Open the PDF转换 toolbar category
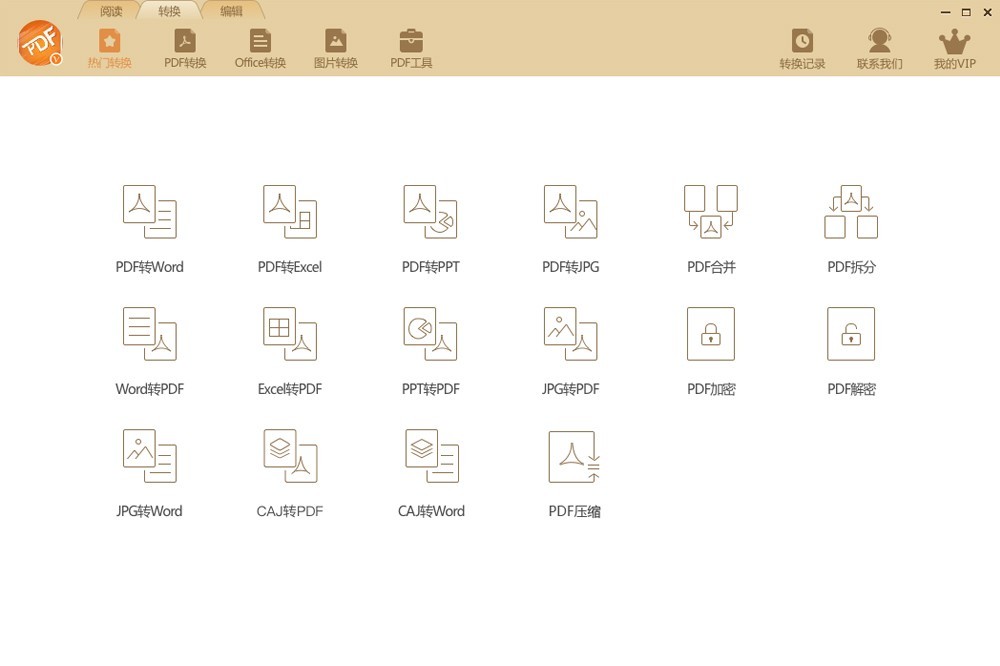 [x=185, y=48]
